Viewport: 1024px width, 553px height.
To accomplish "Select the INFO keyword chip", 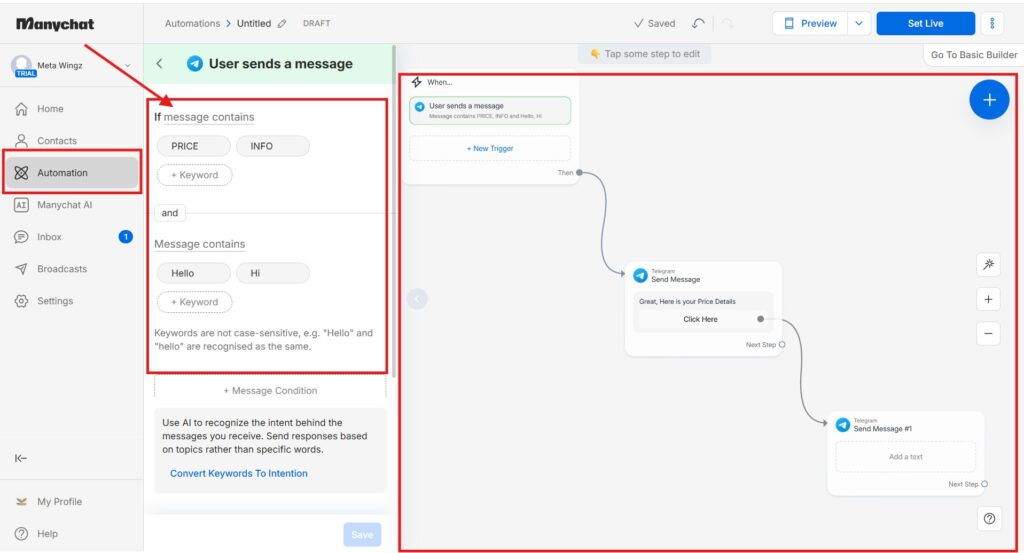I will (x=273, y=146).
